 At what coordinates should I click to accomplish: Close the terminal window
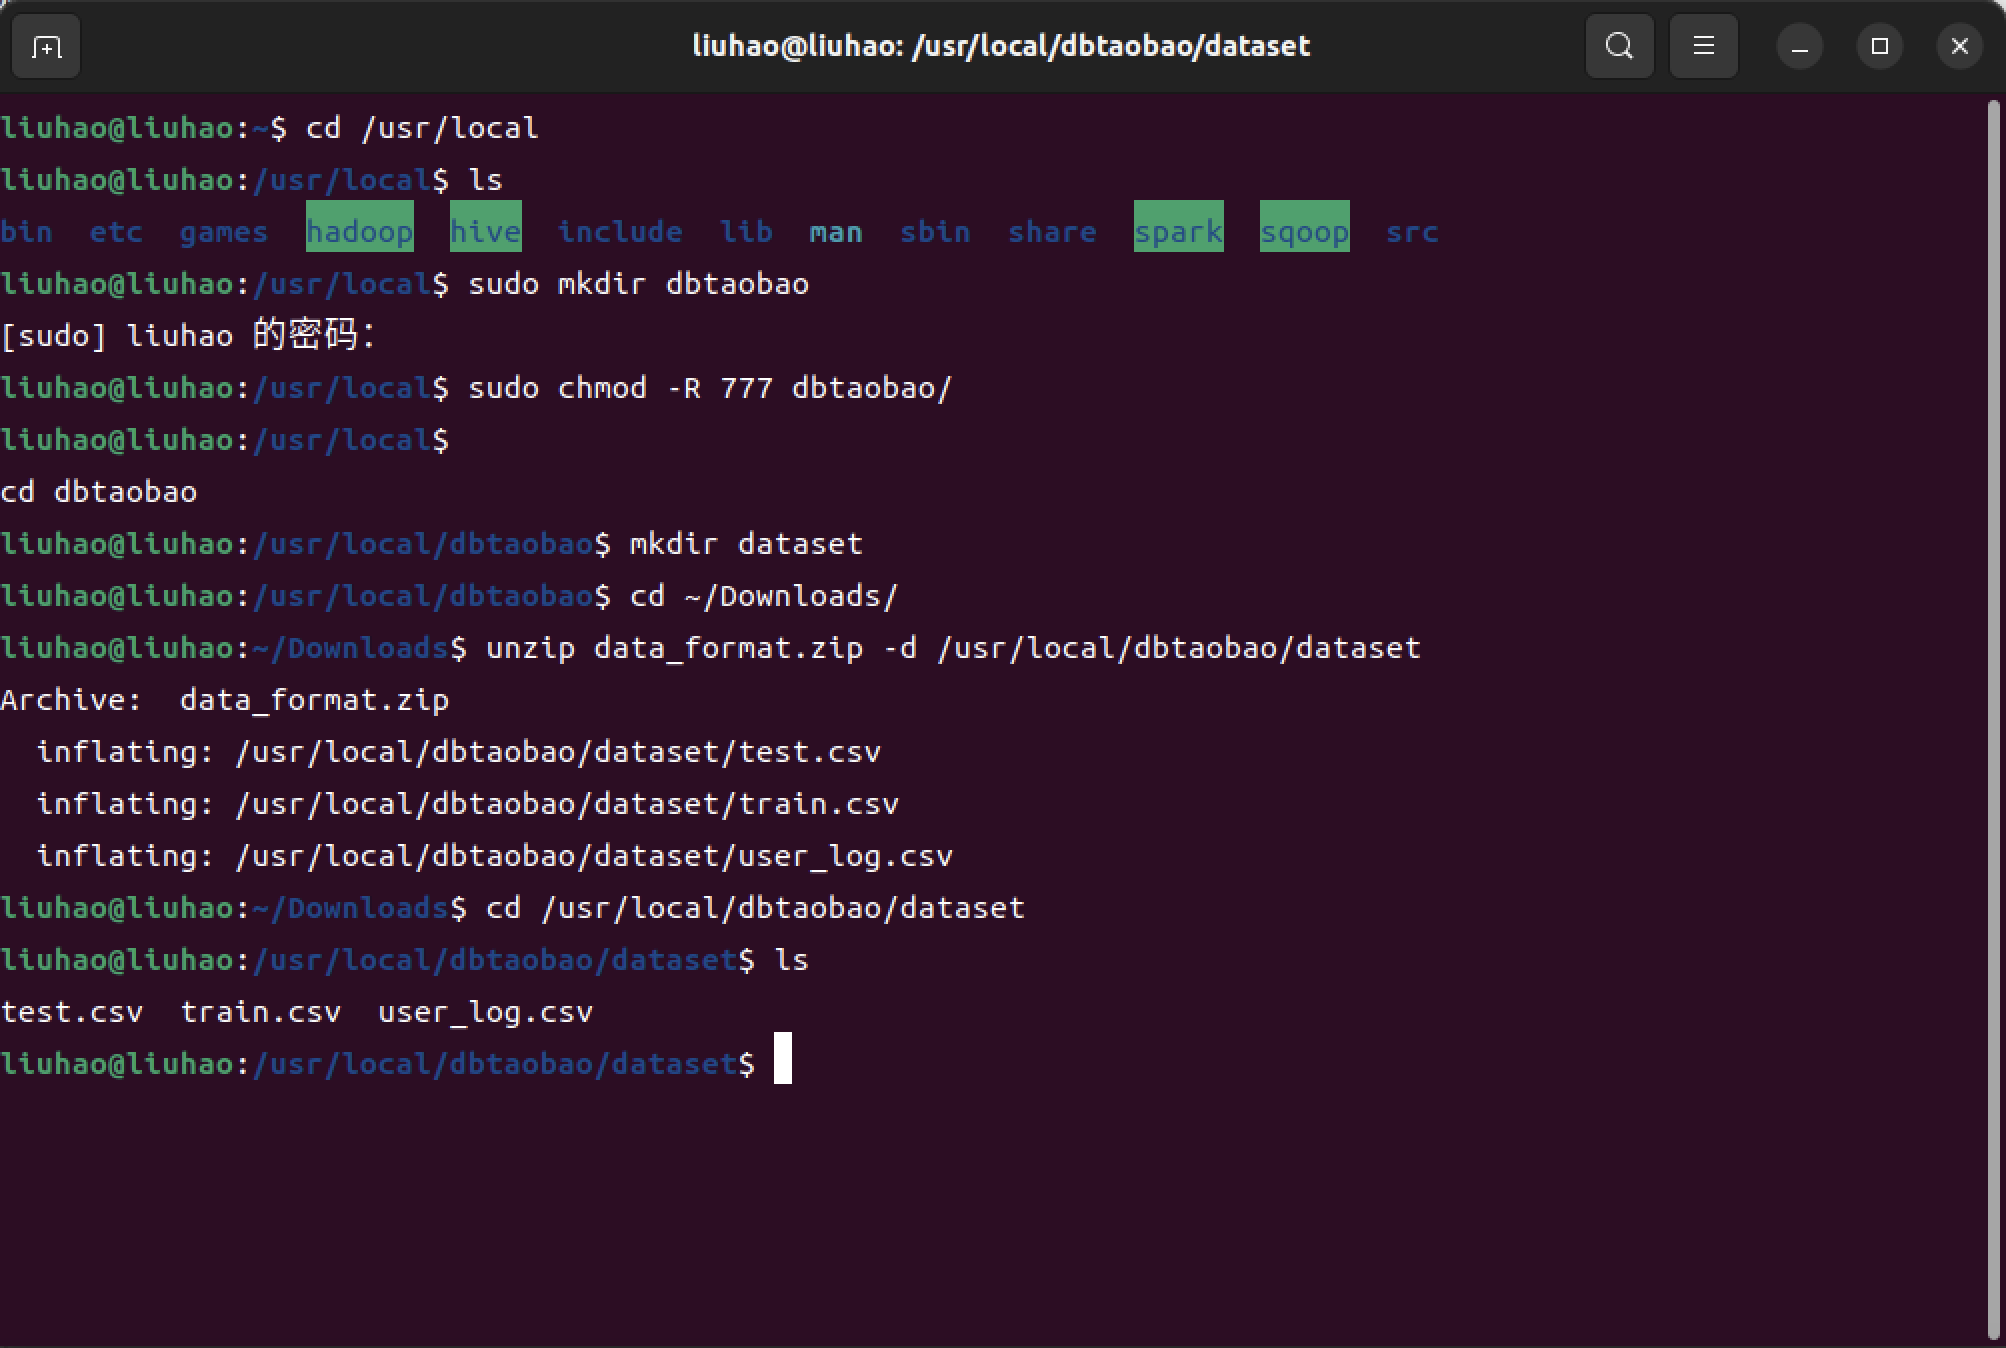1960,46
